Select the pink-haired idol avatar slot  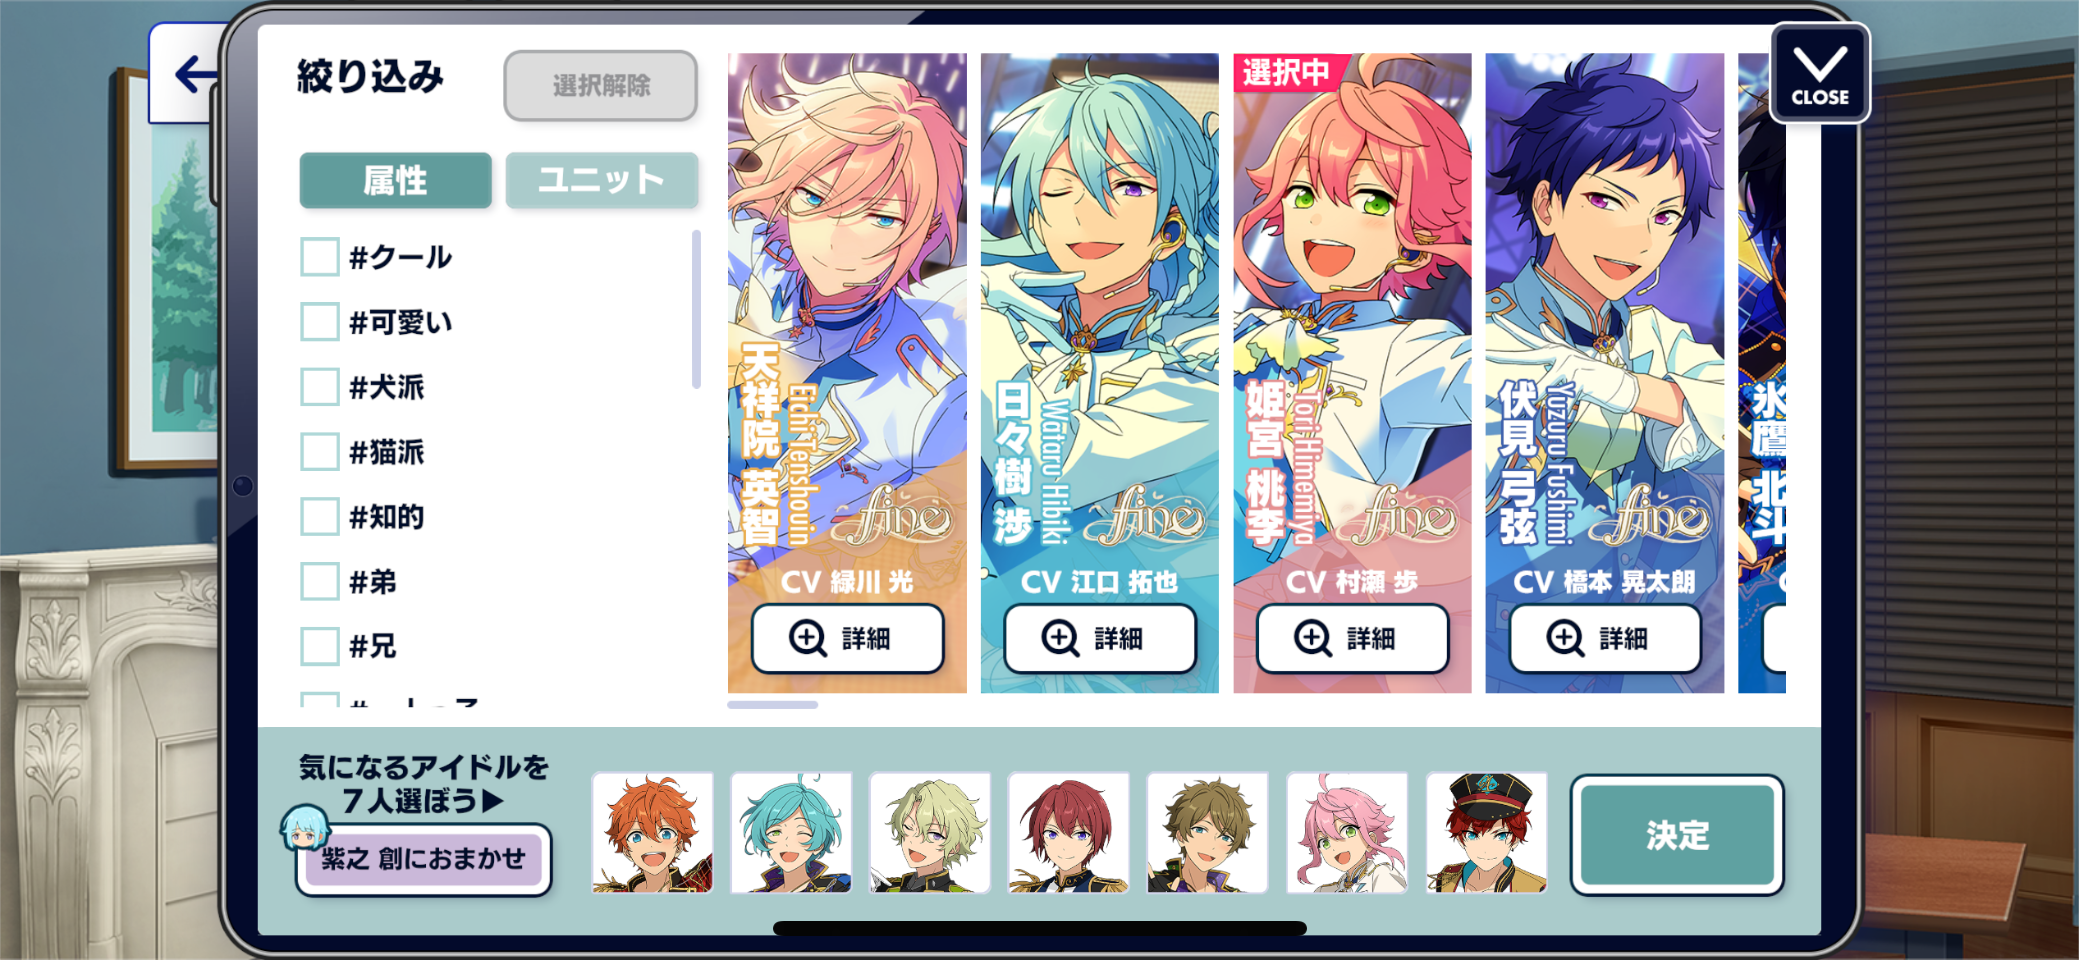[1347, 833]
